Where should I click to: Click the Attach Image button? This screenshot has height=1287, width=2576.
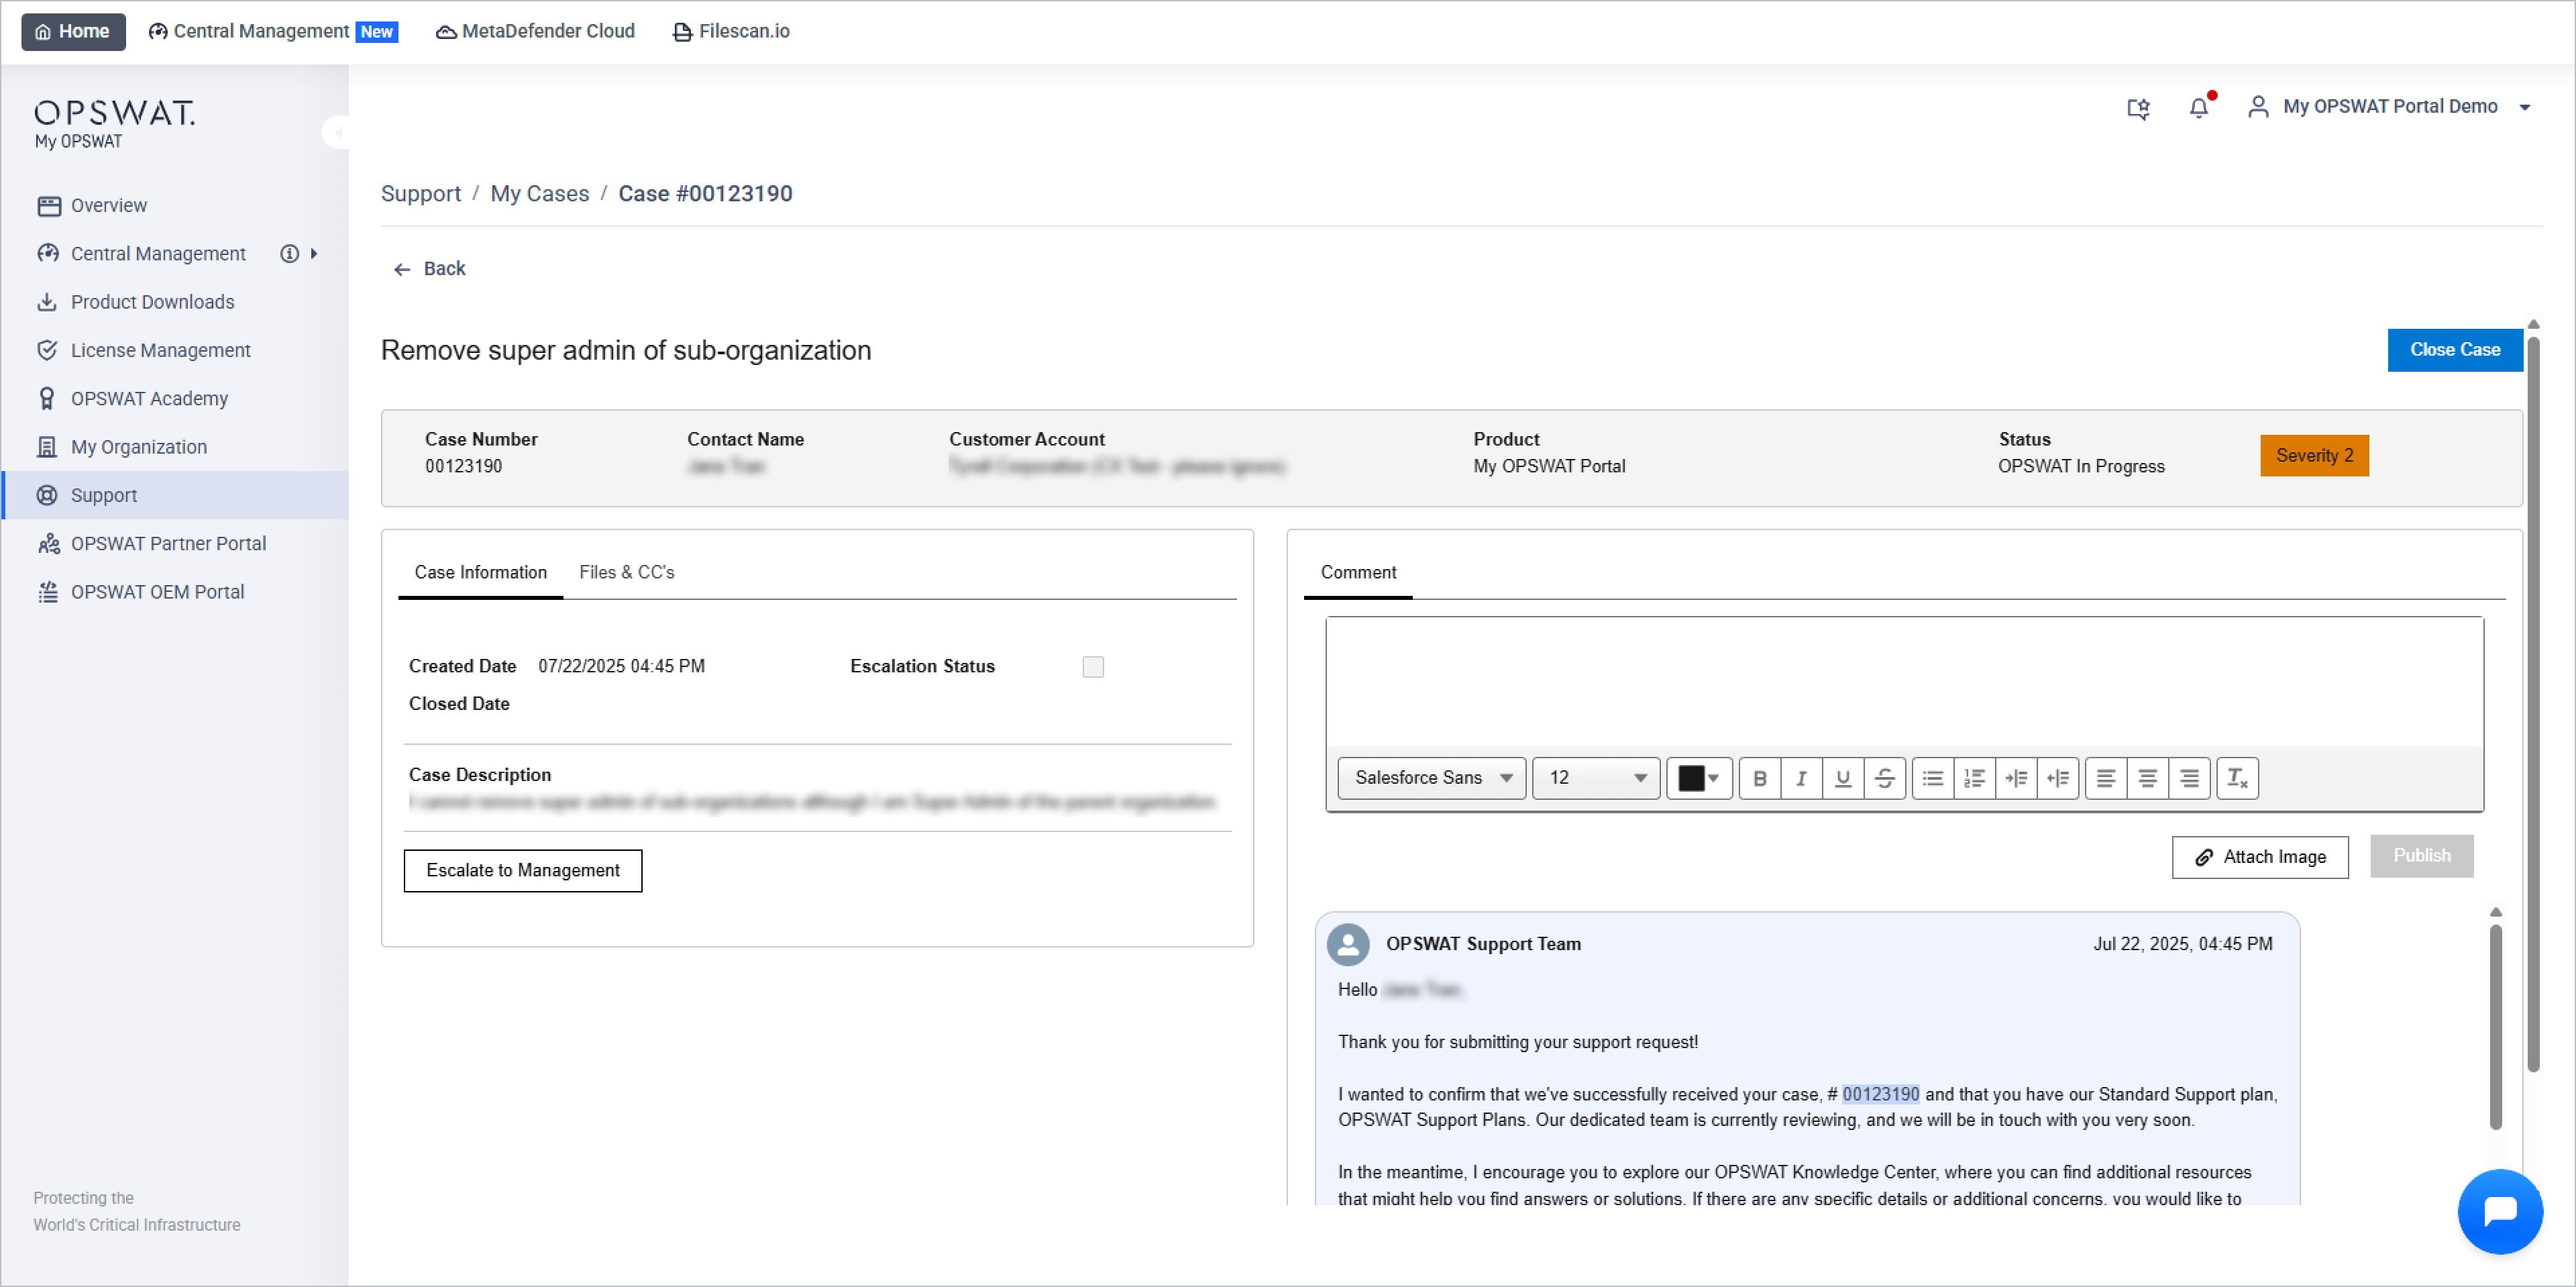pyautogui.click(x=2260, y=857)
